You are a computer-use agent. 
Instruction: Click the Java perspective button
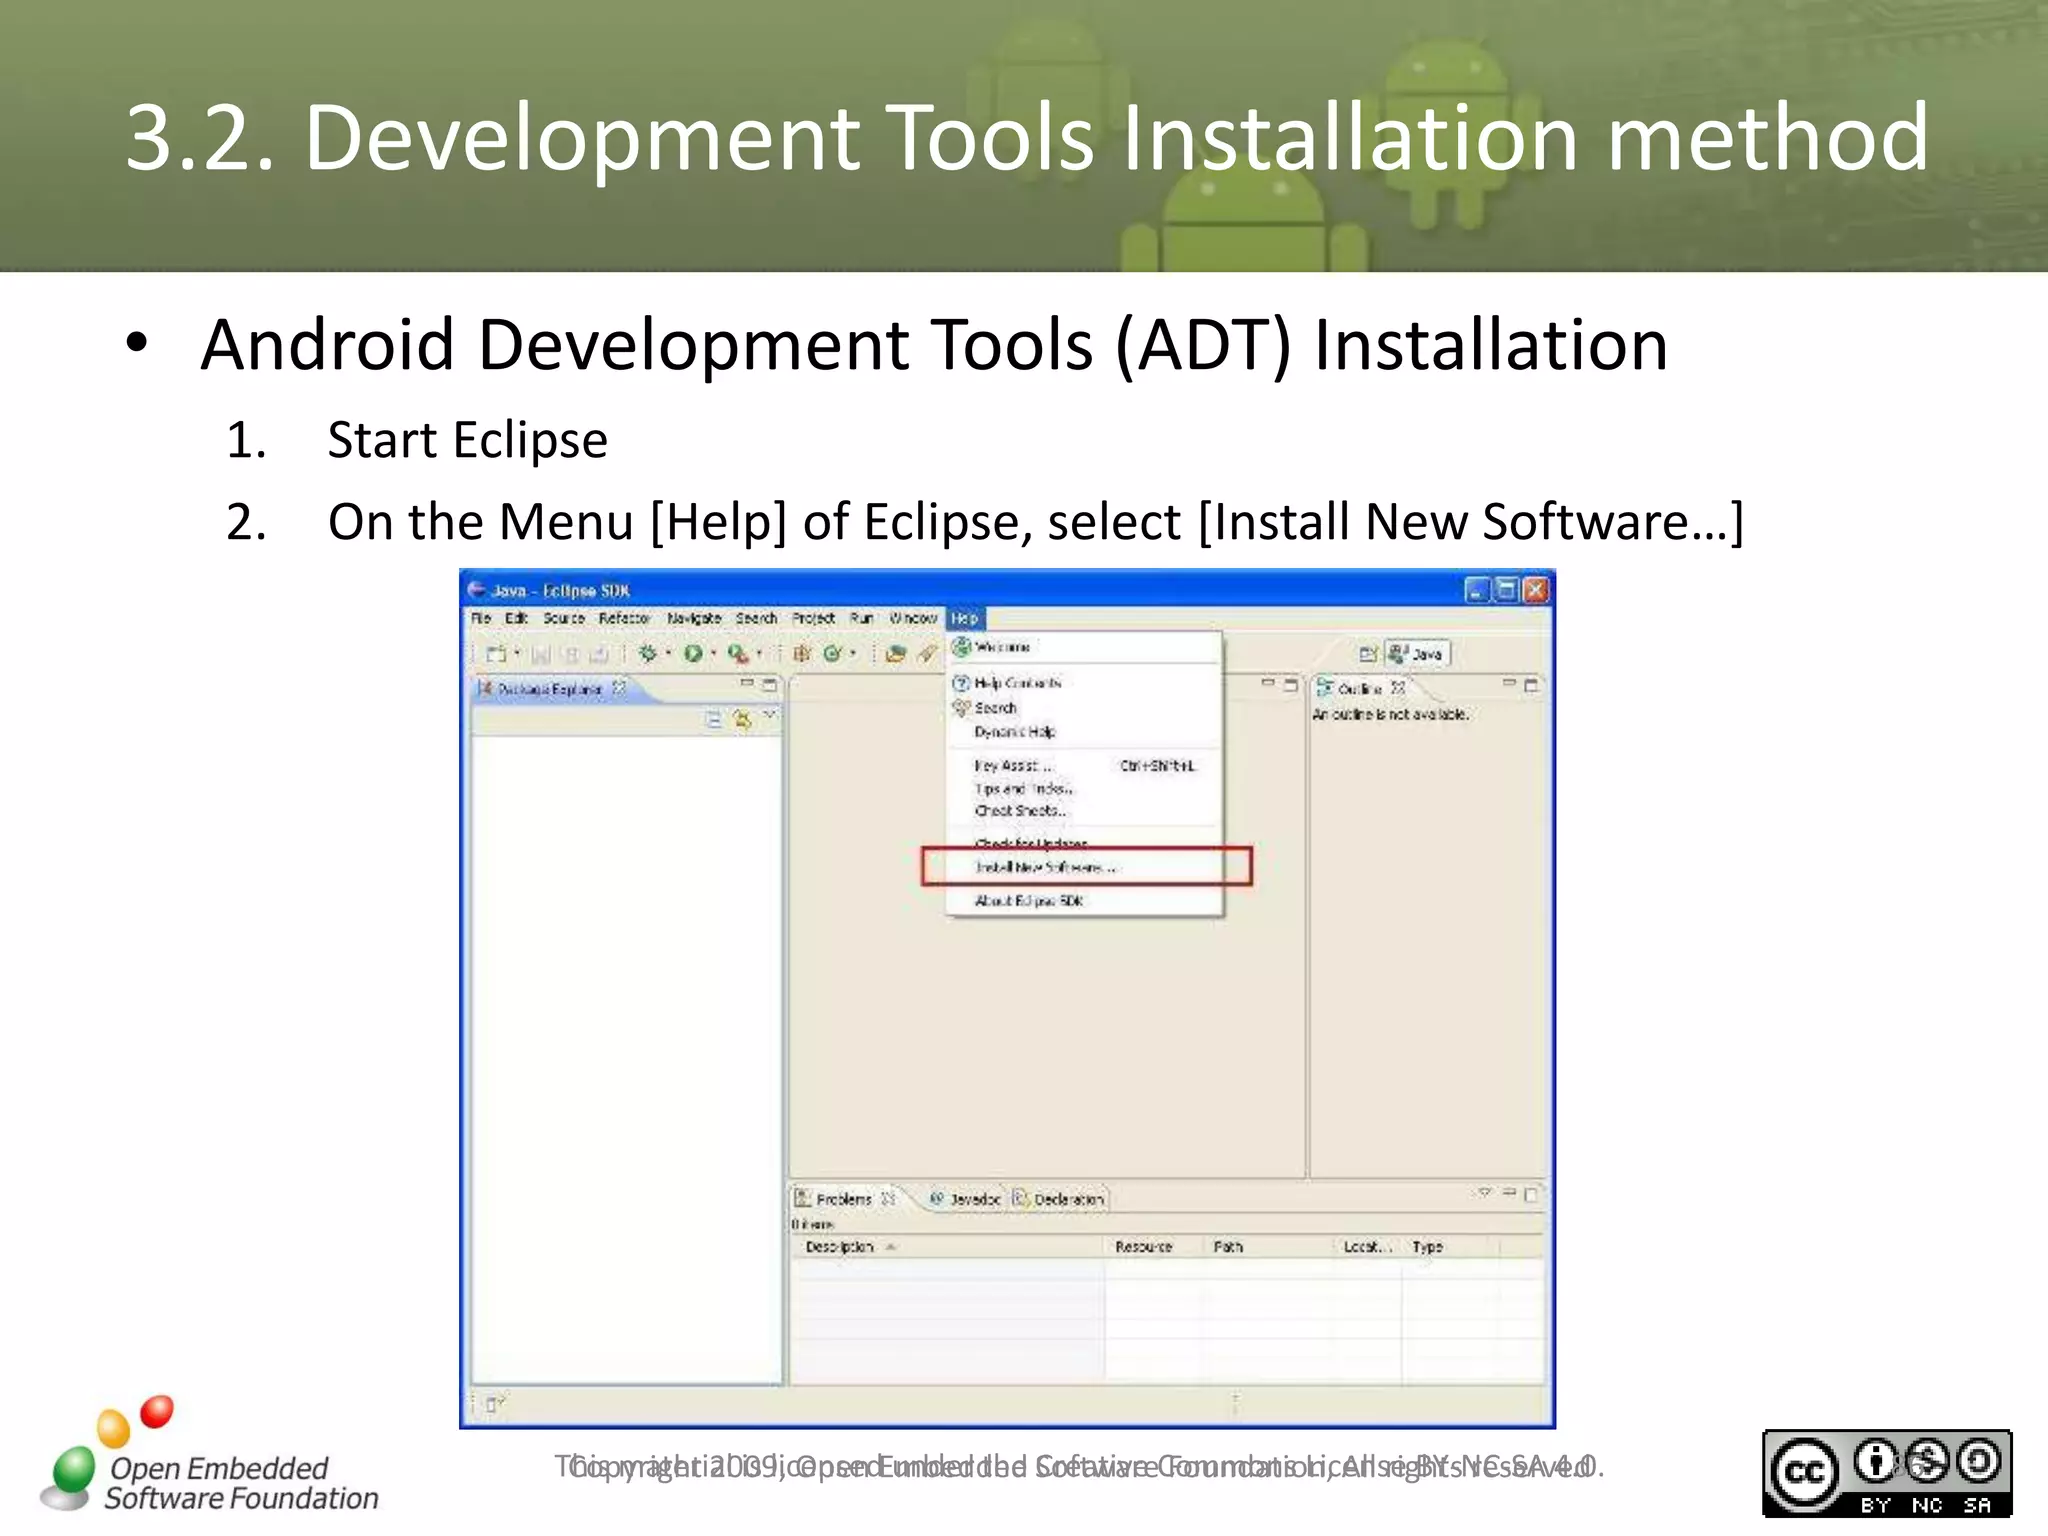point(1418,654)
